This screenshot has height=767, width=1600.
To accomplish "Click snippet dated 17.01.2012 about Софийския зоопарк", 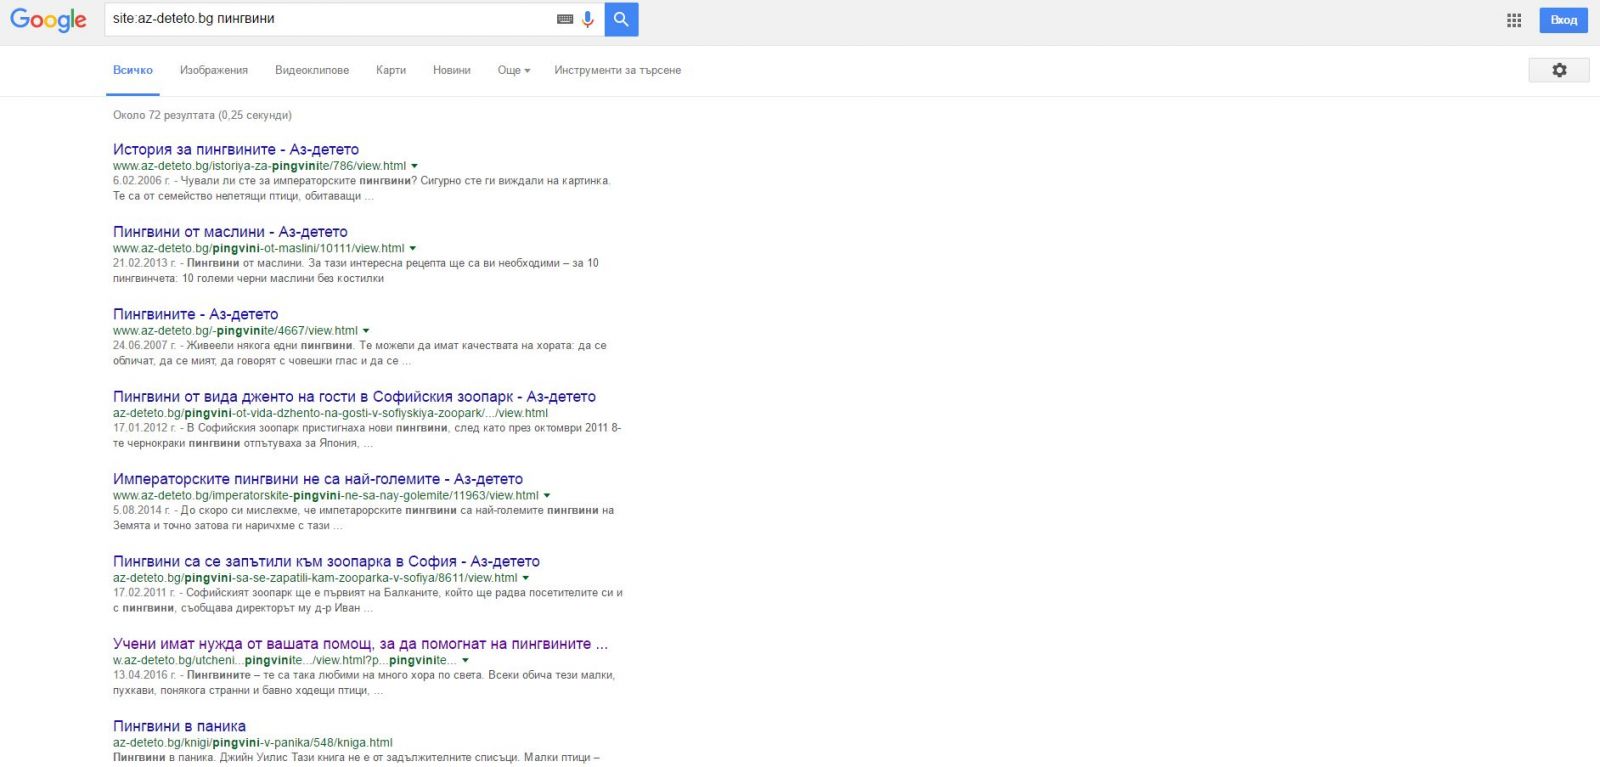I will pos(367,435).
